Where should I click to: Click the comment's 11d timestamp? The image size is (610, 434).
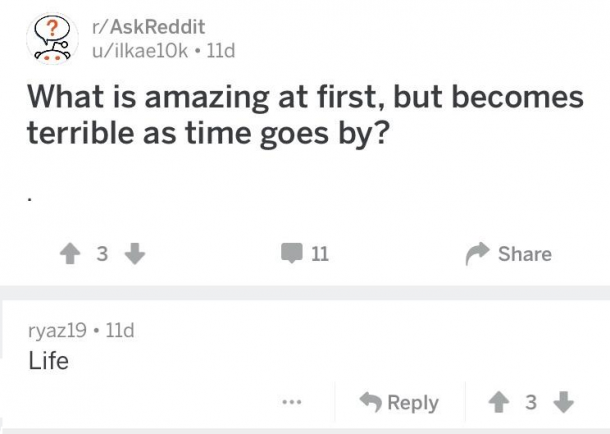116,329
